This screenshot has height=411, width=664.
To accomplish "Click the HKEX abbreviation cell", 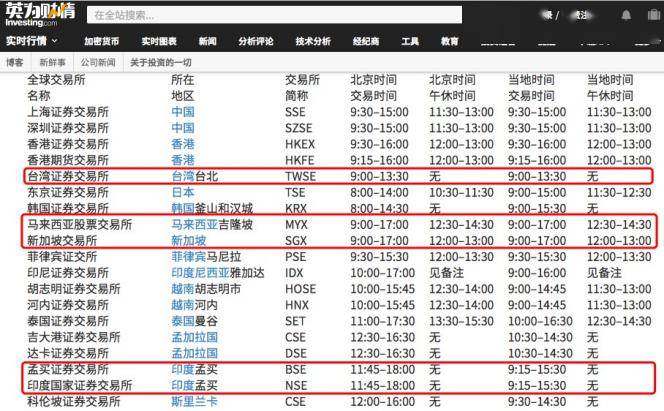I will (x=300, y=144).
